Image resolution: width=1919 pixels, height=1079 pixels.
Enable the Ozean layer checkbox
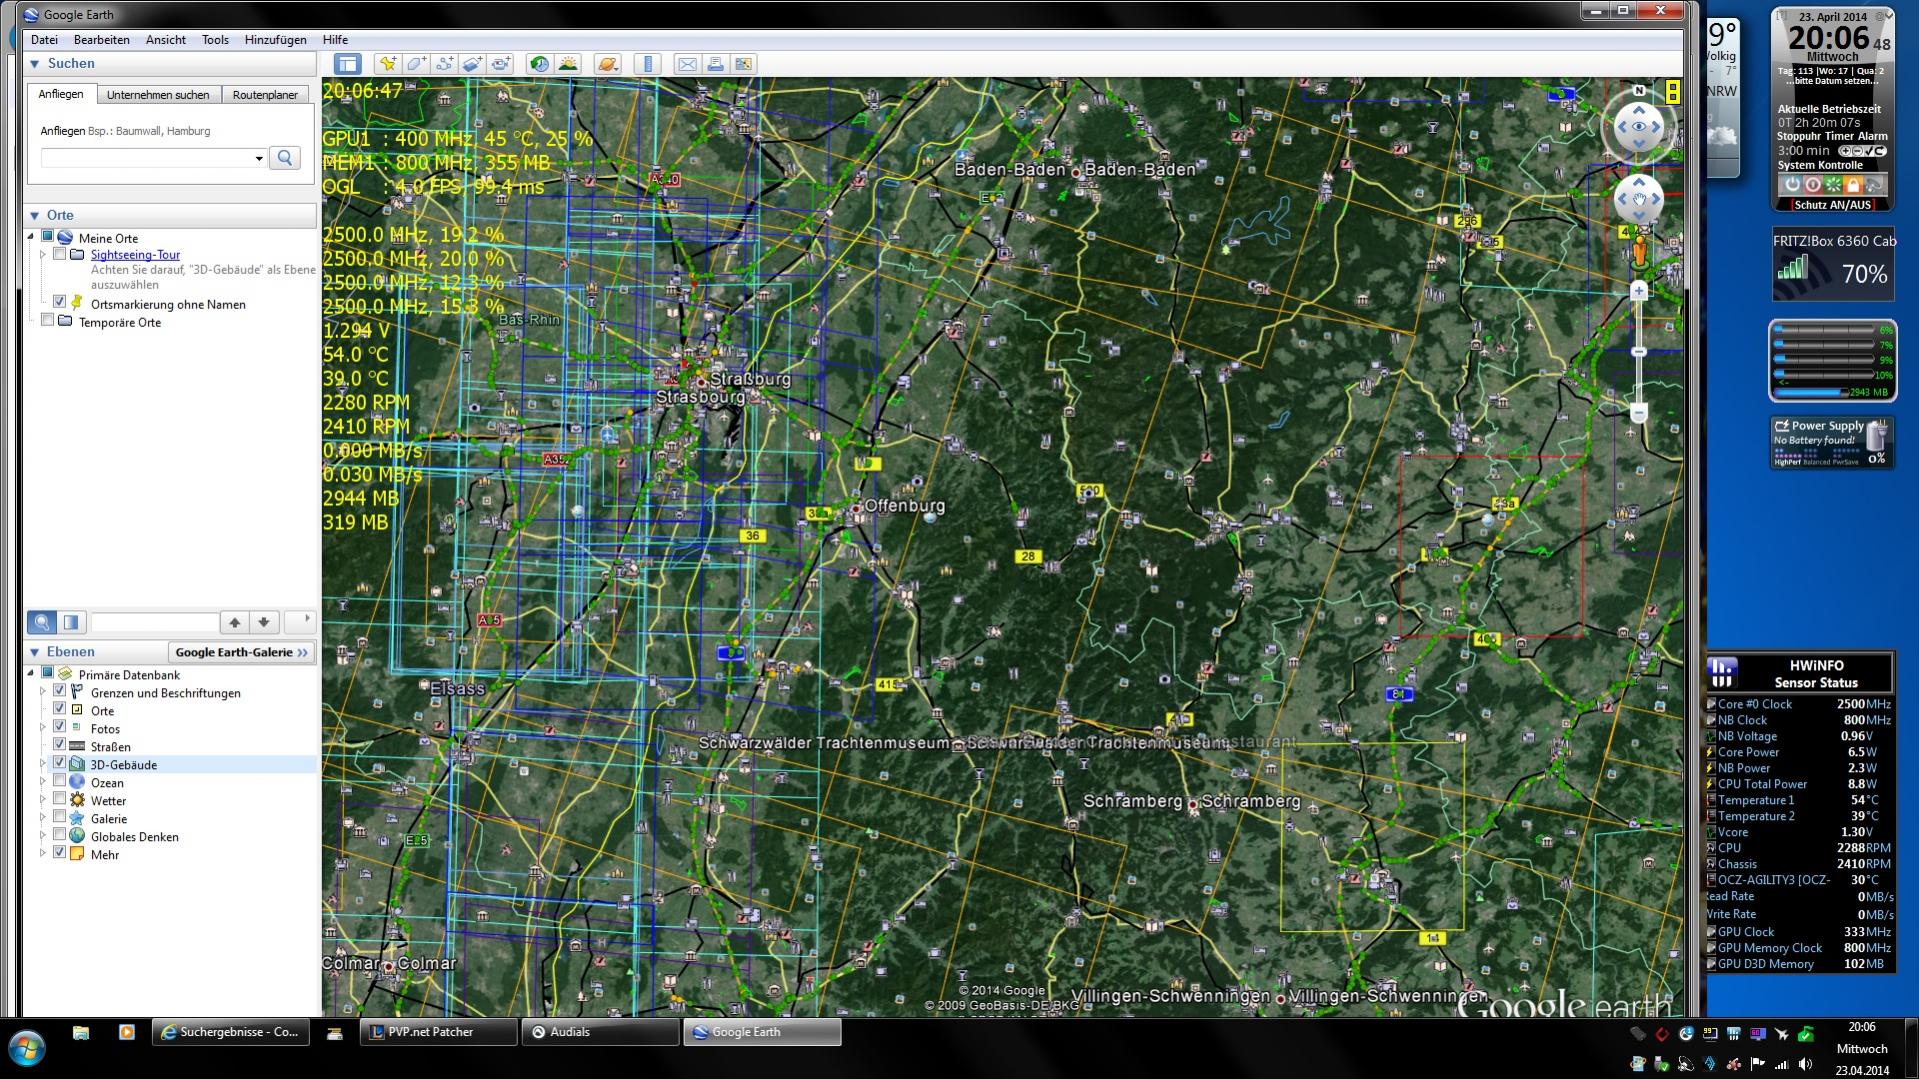[x=59, y=782]
